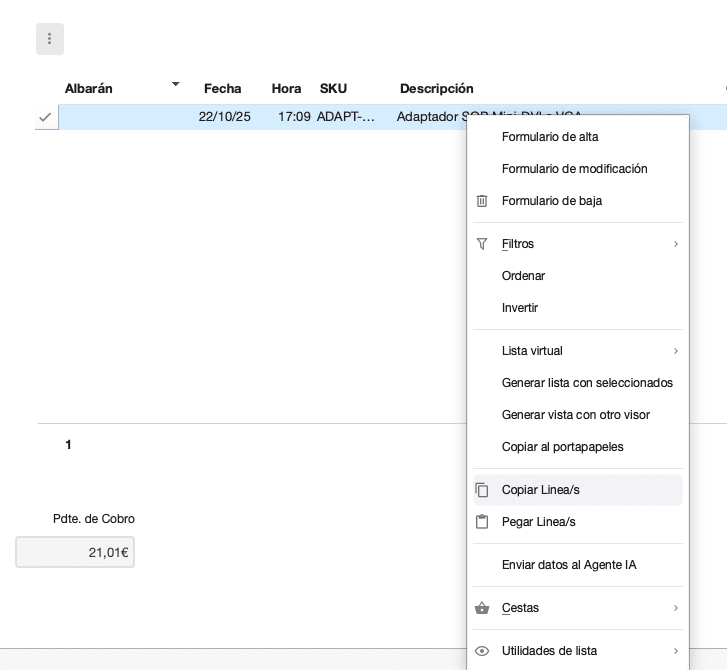Expand the Filtros submenu arrow
Image resolution: width=727 pixels, height=670 pixels.
point(676,244)
